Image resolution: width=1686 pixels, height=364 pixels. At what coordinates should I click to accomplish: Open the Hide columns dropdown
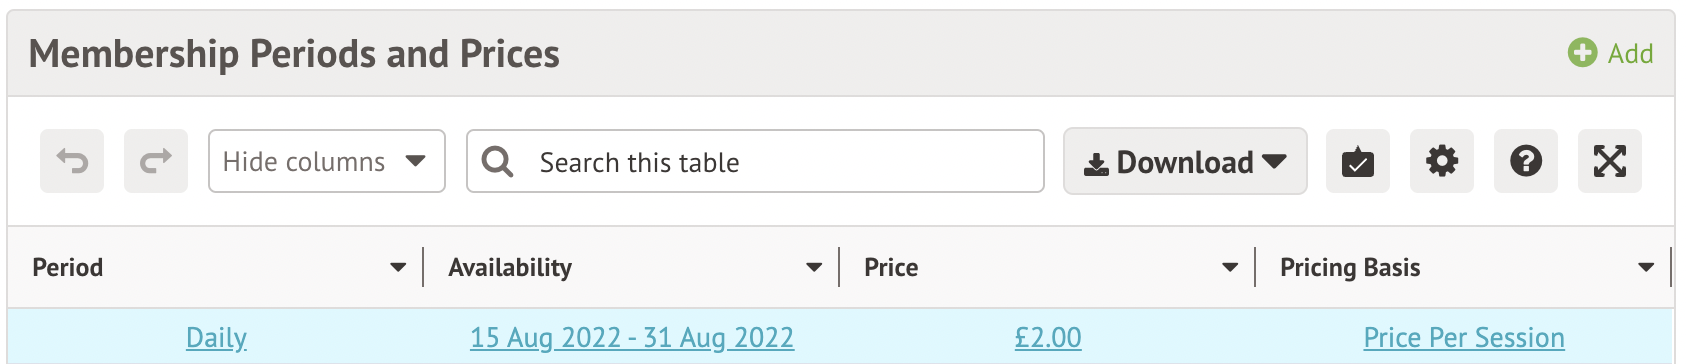pyautogui.click(x=327, y=161)
